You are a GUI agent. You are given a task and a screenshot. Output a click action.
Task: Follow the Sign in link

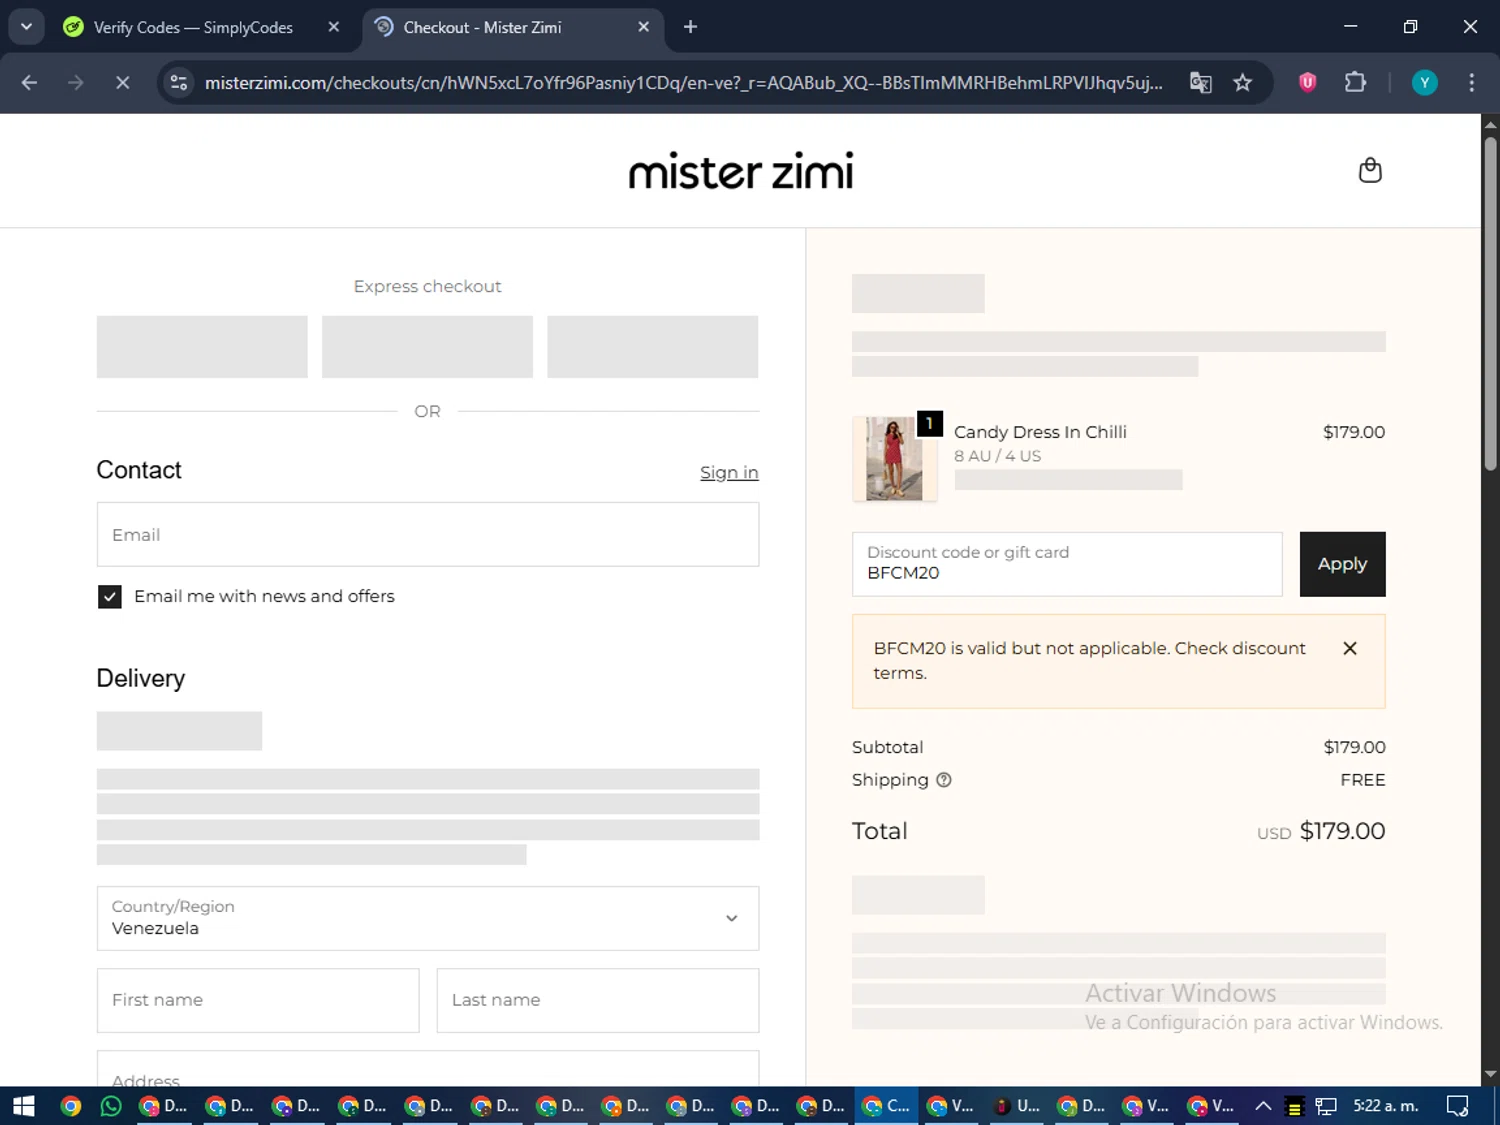[729, 473]
